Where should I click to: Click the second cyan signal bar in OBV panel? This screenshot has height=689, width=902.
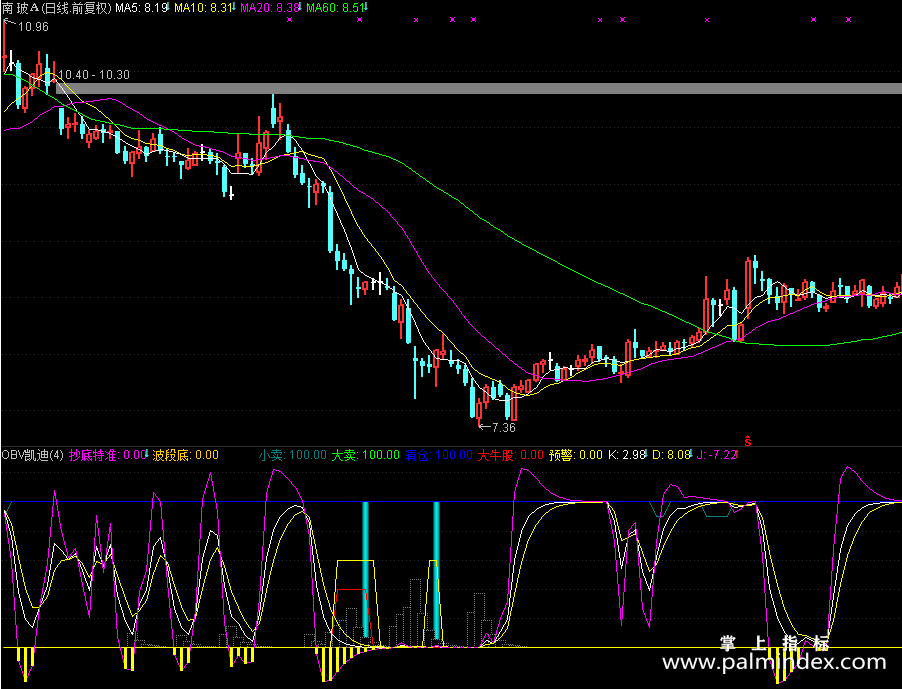coord(437,571)
